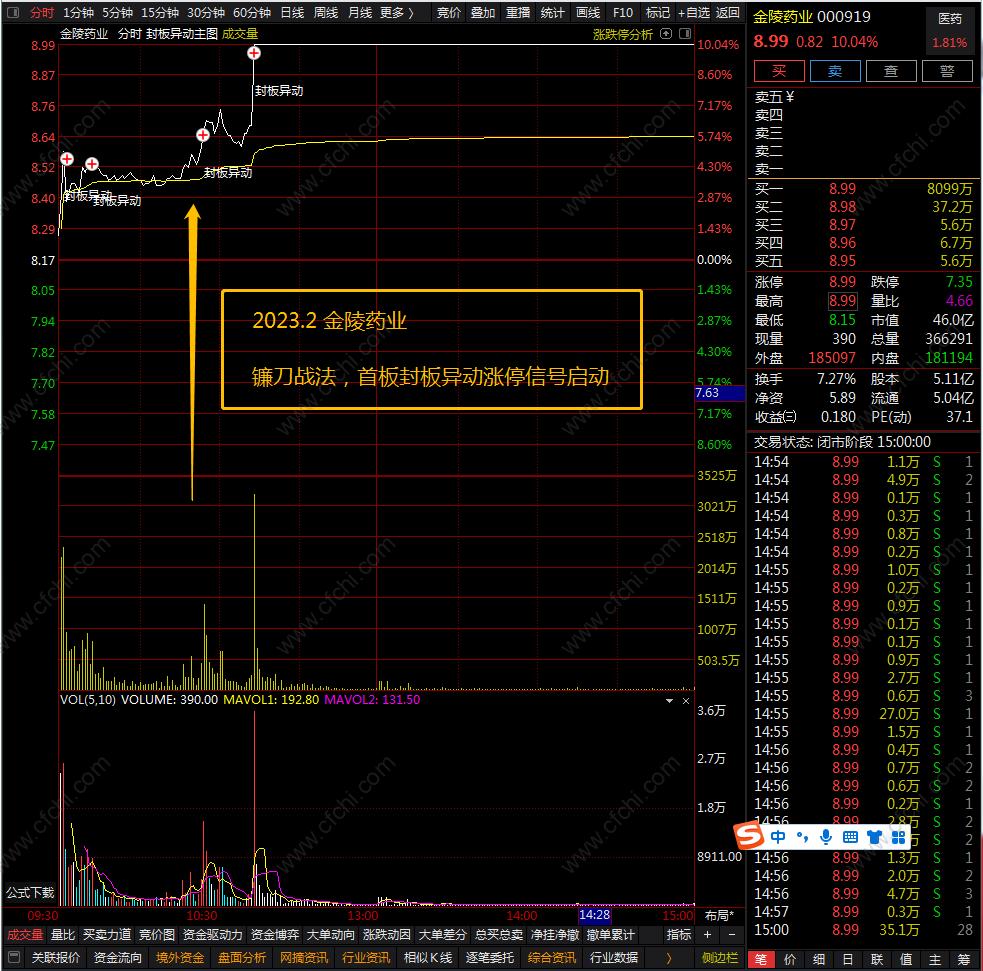Switch to the 15分钟 chart
The width and height of the screenshot is (983, 971).
click(160, 13)
